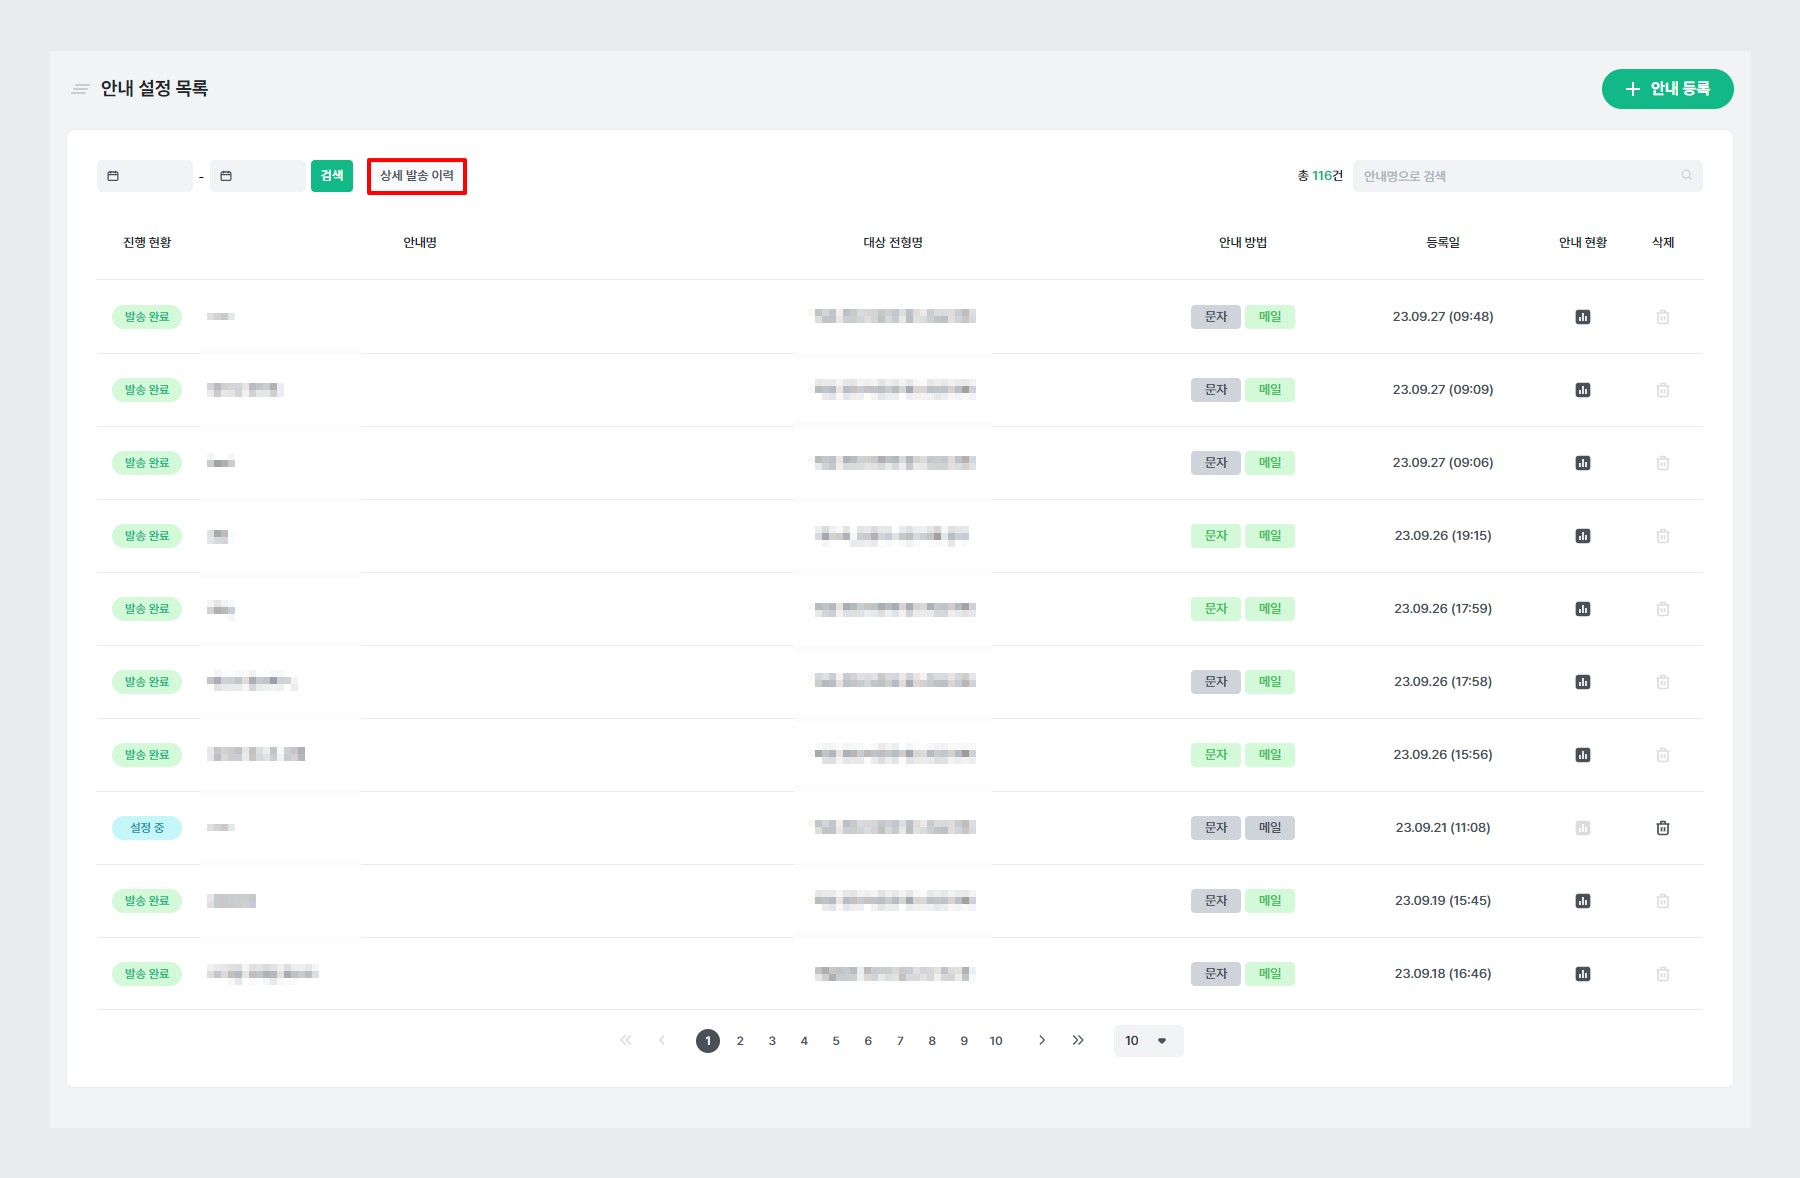
Task: Click 문자 tag in 23.09.26 (19:15) row
Action: (1216, 536)
